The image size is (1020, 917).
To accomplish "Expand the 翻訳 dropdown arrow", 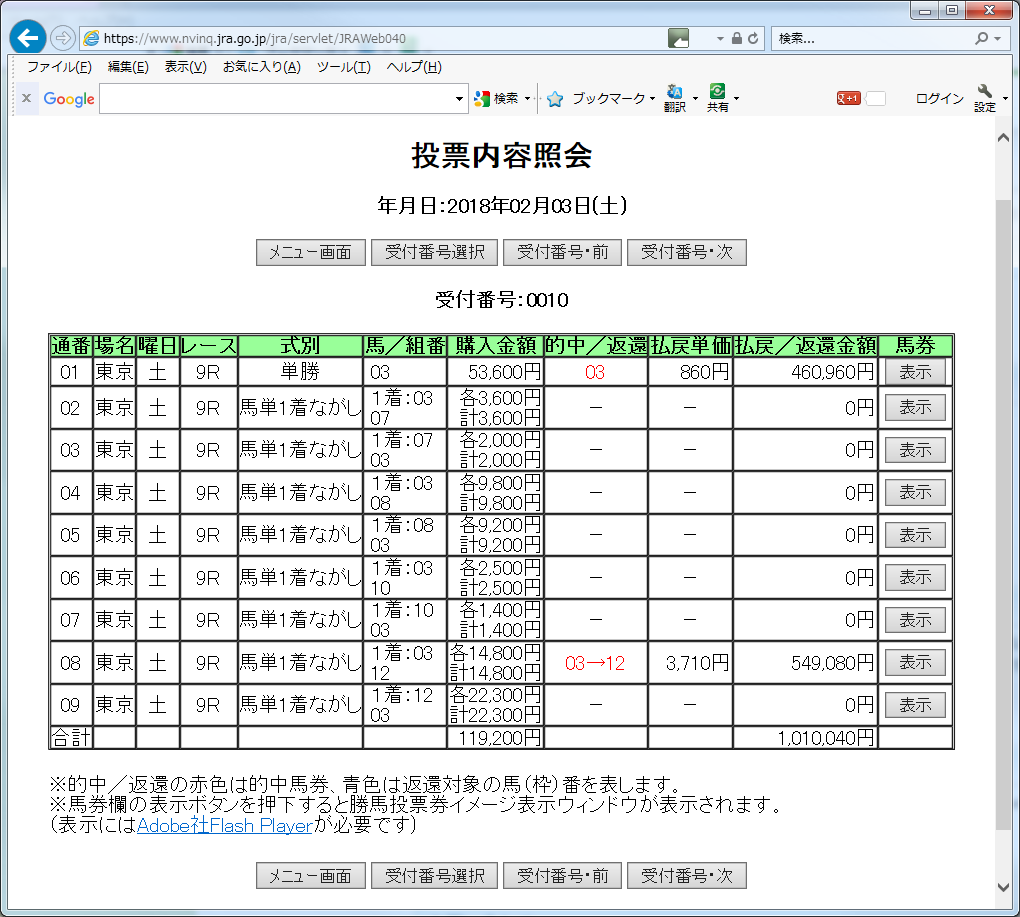I will point(695,99).
